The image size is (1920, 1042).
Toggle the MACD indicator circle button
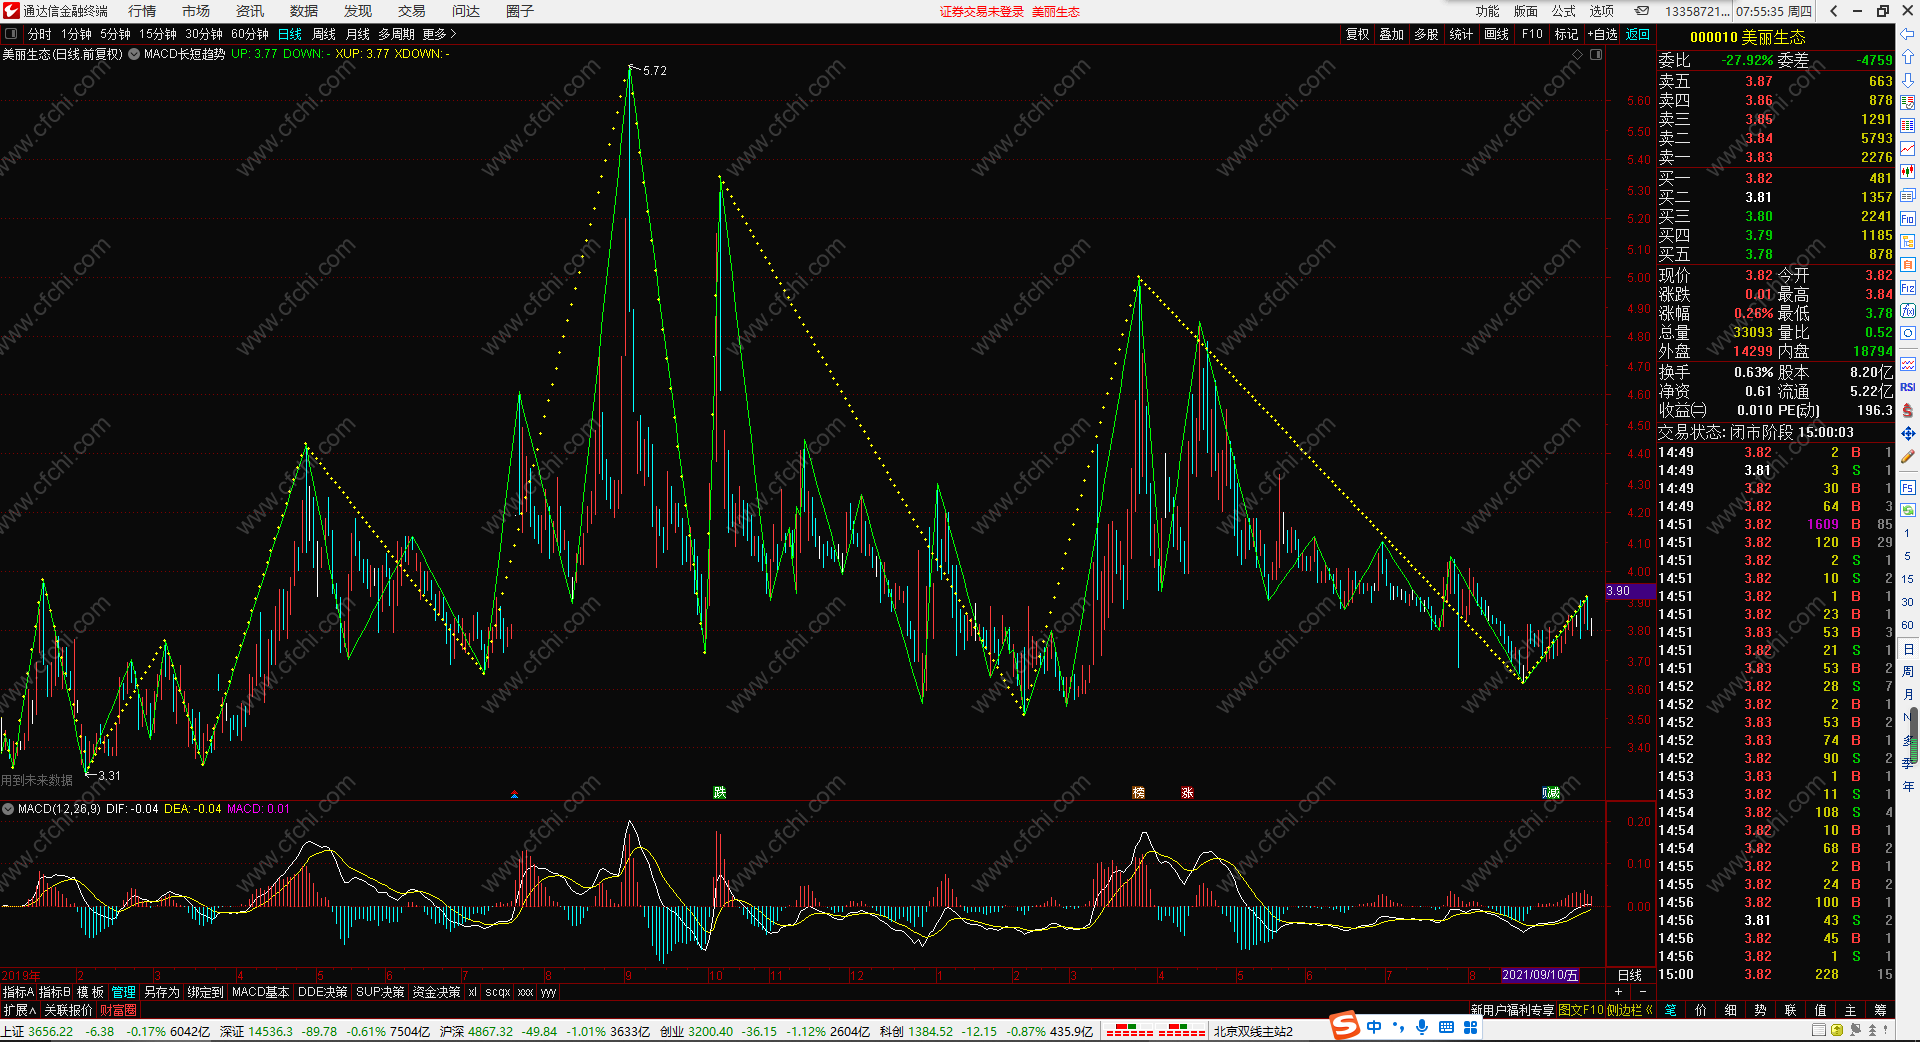[8, 808]
